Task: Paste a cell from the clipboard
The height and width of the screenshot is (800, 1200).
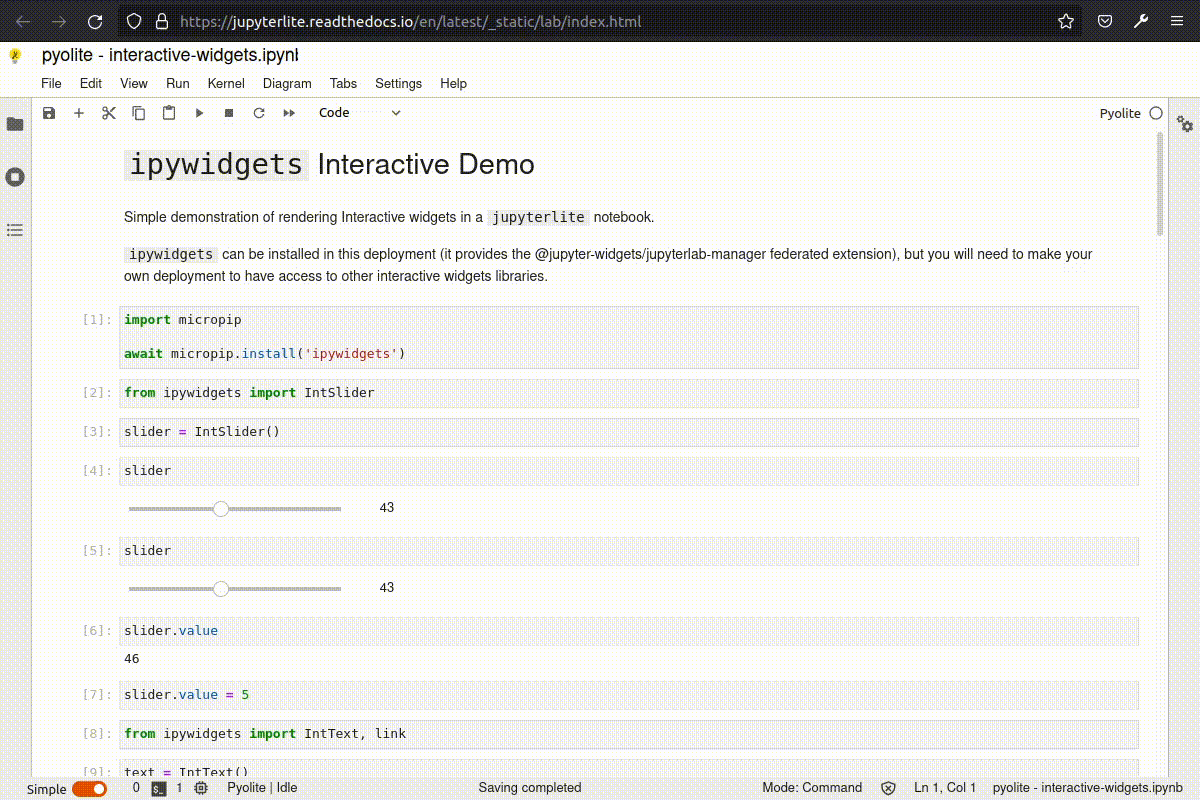Action: coord(169,112)
